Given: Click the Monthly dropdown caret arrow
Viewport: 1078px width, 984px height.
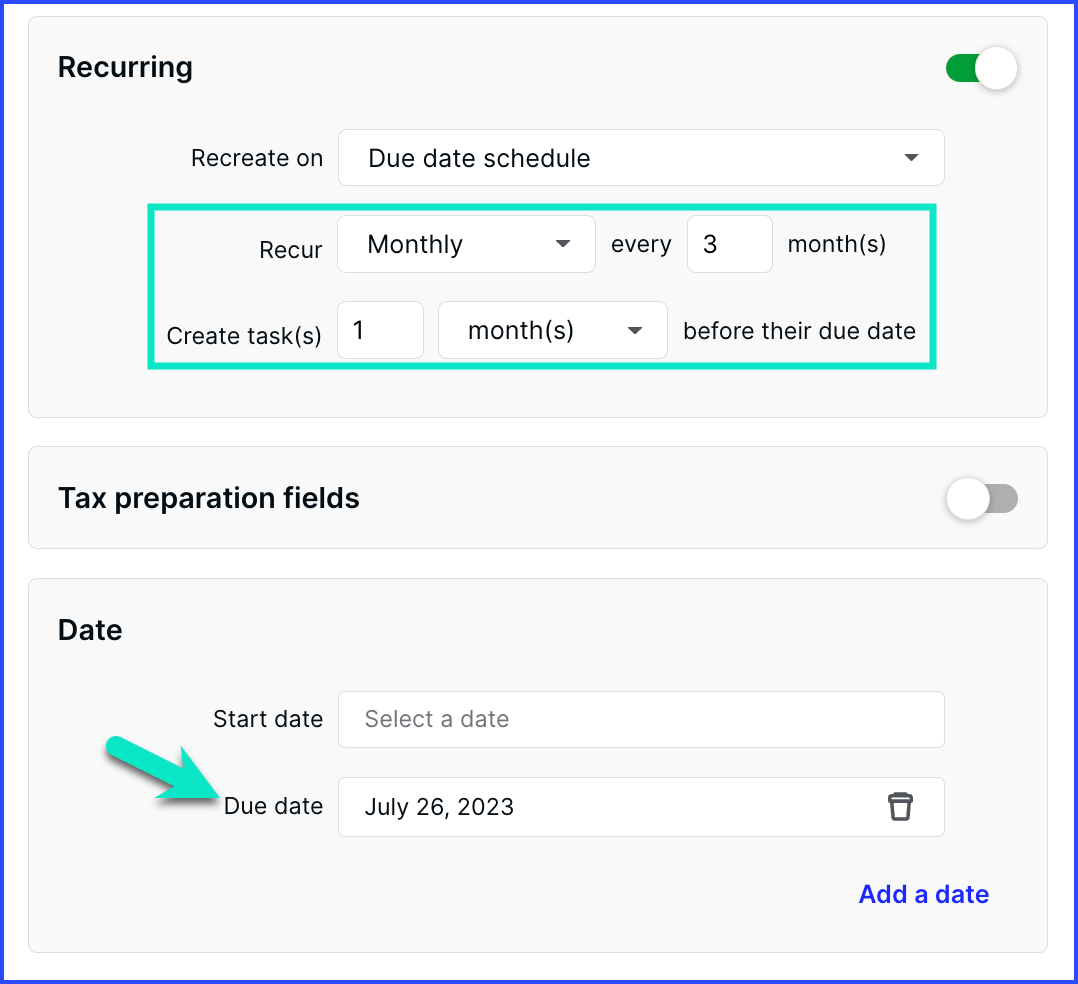Looking at the screenshot, I should coord(563,244).
